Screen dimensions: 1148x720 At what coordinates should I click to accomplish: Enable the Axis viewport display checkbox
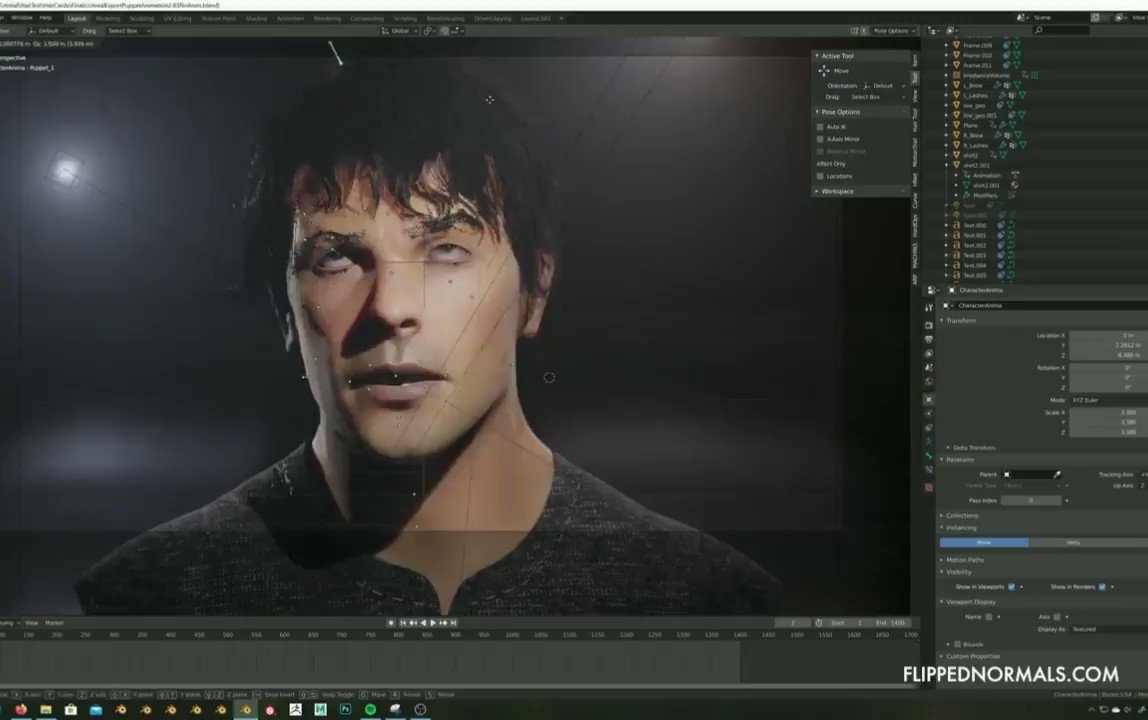click(x=1056, y=617)
